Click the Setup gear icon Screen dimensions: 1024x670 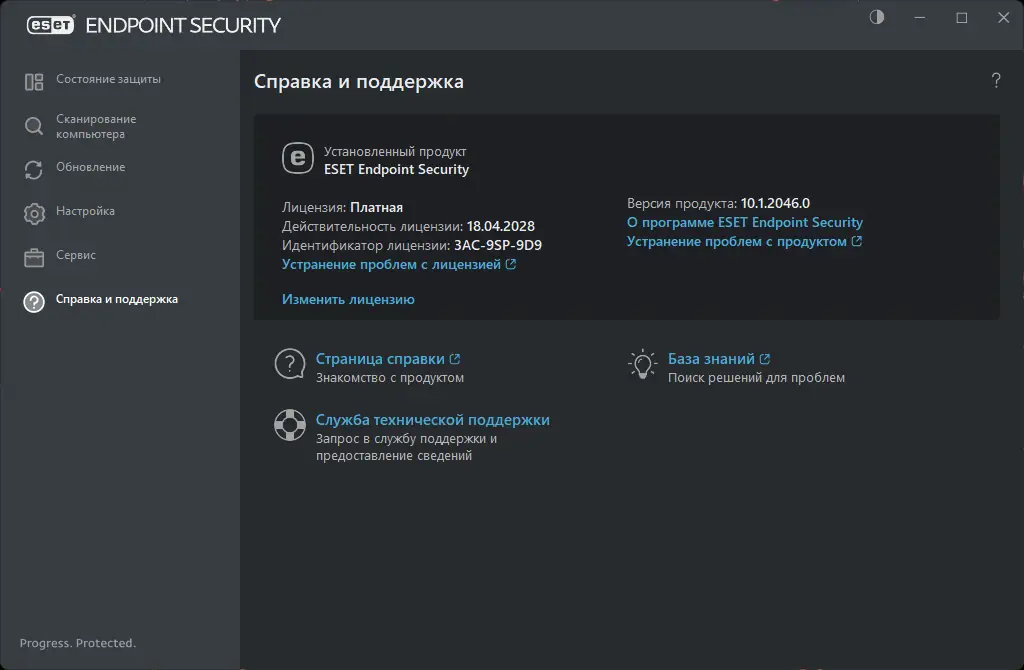click(x=34, y=214)
